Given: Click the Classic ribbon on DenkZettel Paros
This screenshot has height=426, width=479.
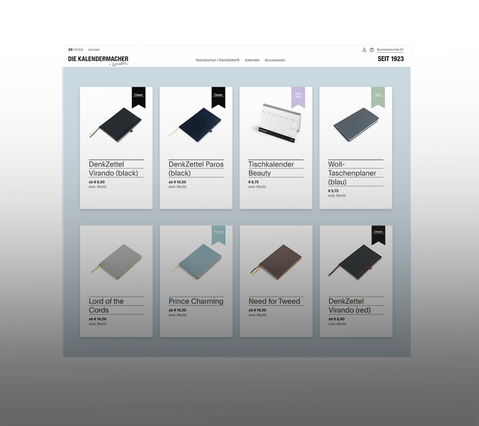Looking at the screenshot, I should click(218, 97).
